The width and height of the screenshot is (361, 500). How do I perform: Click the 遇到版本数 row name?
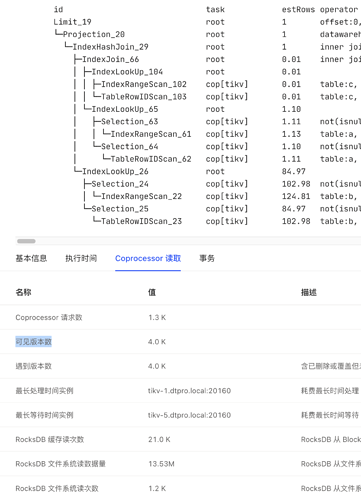pyautogui.click(x=34, y=366)
